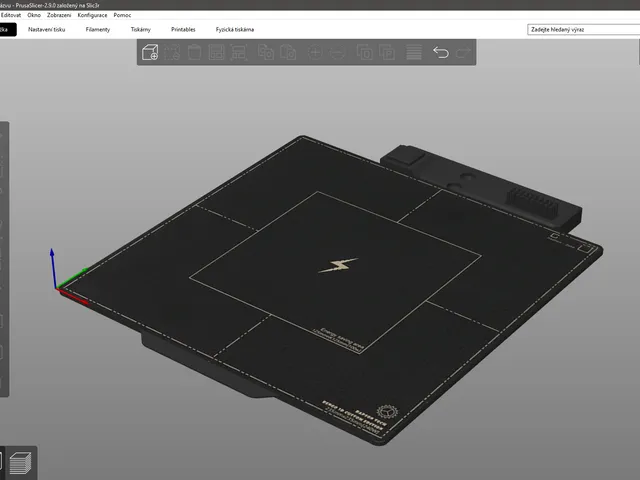Switch to Tiskárny tab
This screenshot has height=480, width=640.
tap(140, 29)
